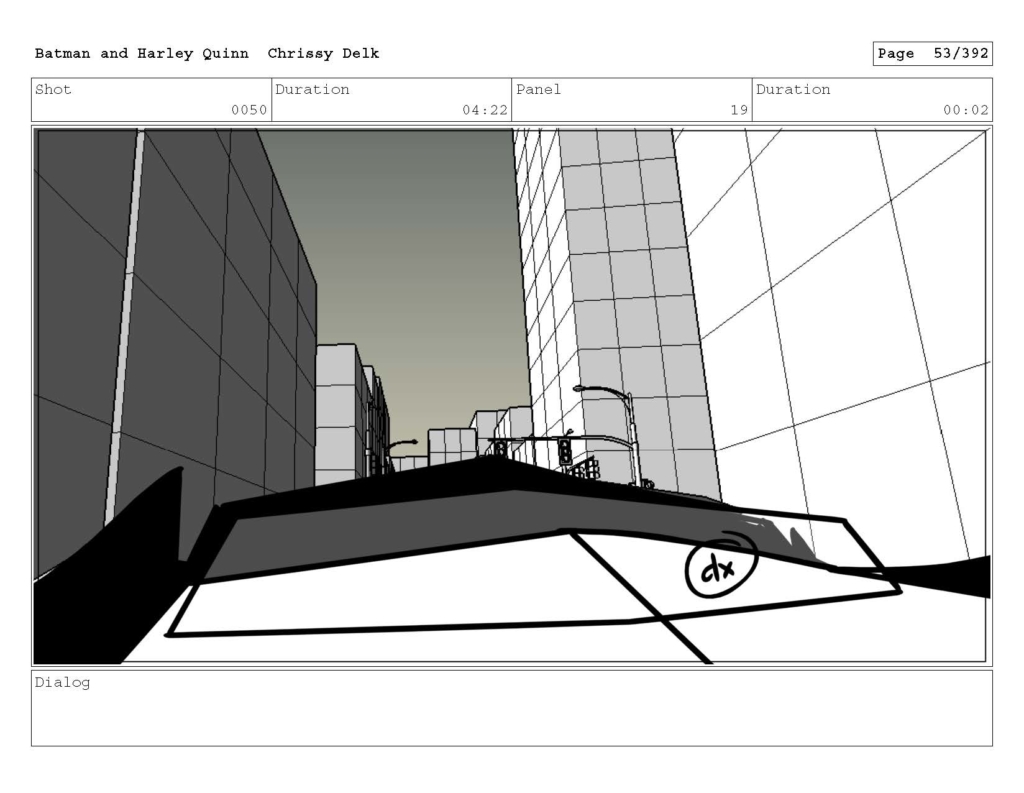The width and height of the screenshot is (1024, 793).
Task: Click the "Dialog" label in the dialog box
Action: [x=63, y=683]
